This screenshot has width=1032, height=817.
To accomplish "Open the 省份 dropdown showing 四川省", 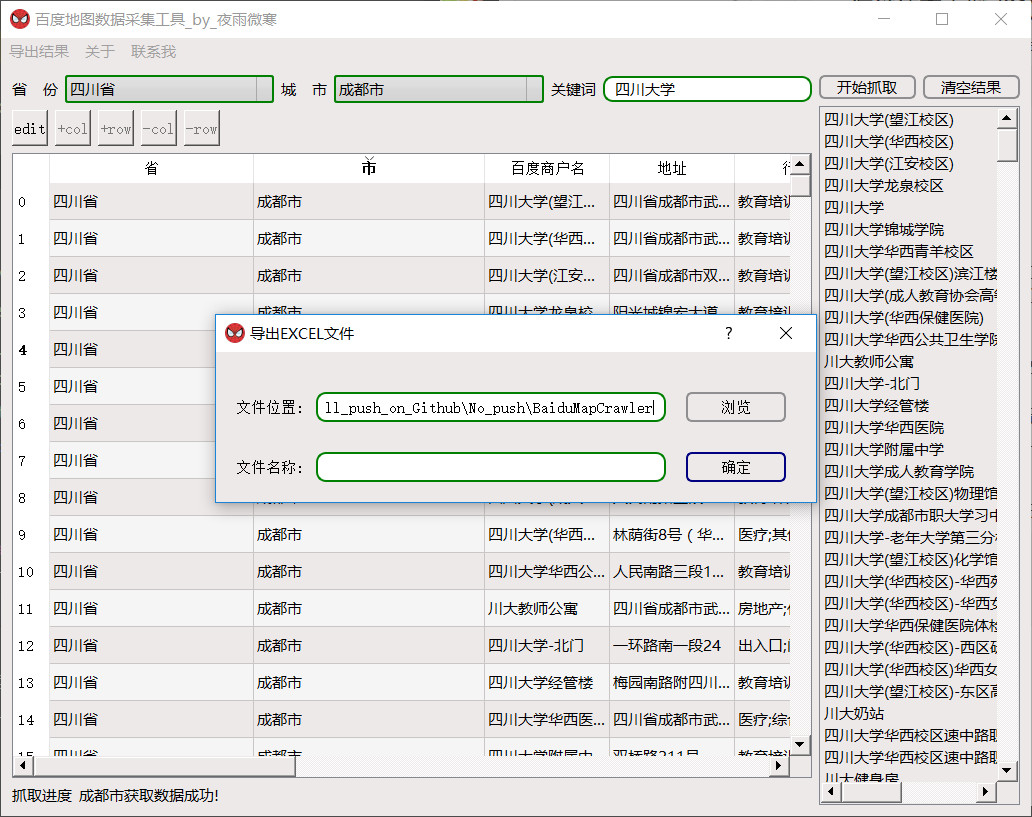I will point(169,89).
